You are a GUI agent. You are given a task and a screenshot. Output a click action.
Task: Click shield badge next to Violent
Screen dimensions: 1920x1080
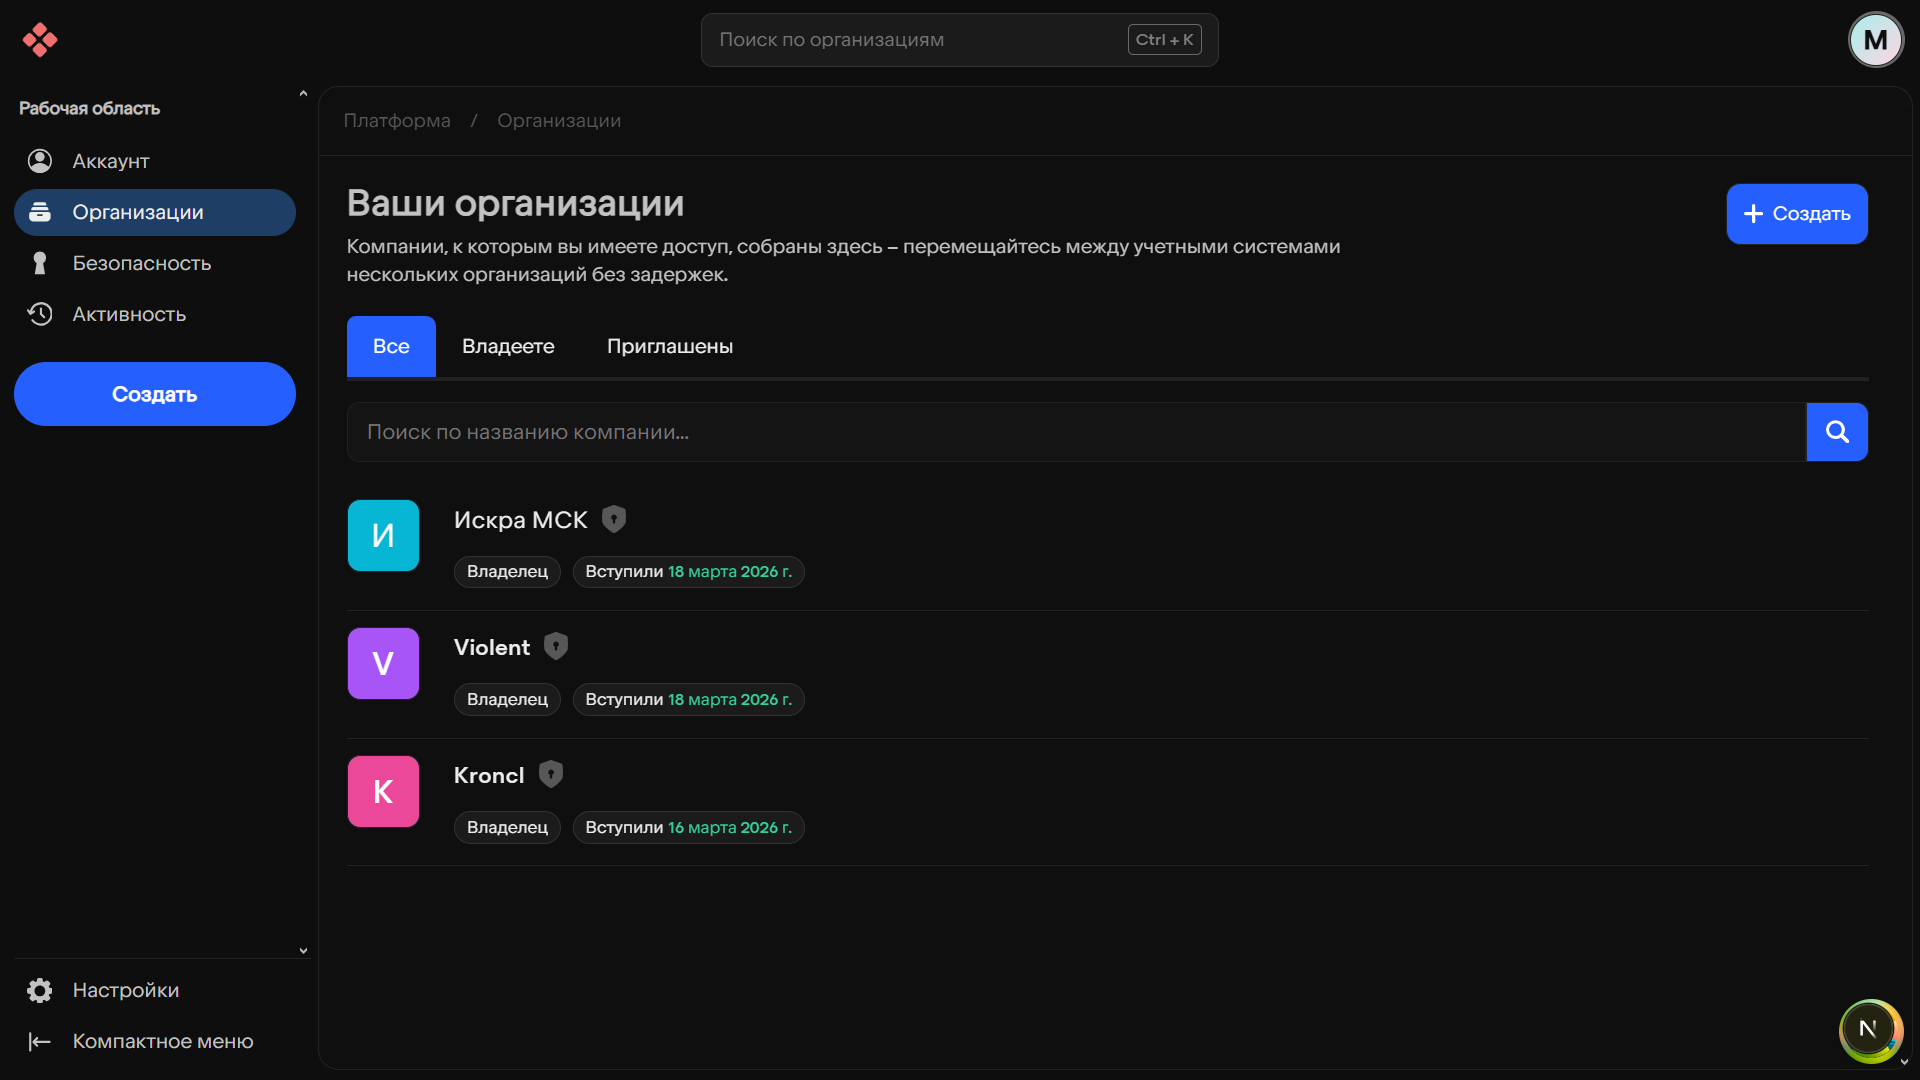pyautogui.click(x=556, y=647)
